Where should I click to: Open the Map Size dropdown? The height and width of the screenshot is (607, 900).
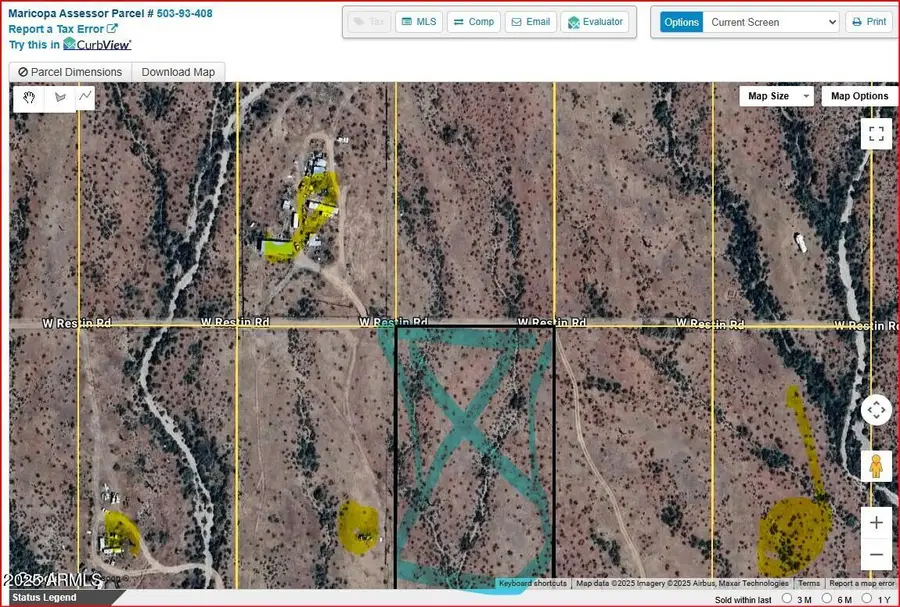tap(777, 96)
